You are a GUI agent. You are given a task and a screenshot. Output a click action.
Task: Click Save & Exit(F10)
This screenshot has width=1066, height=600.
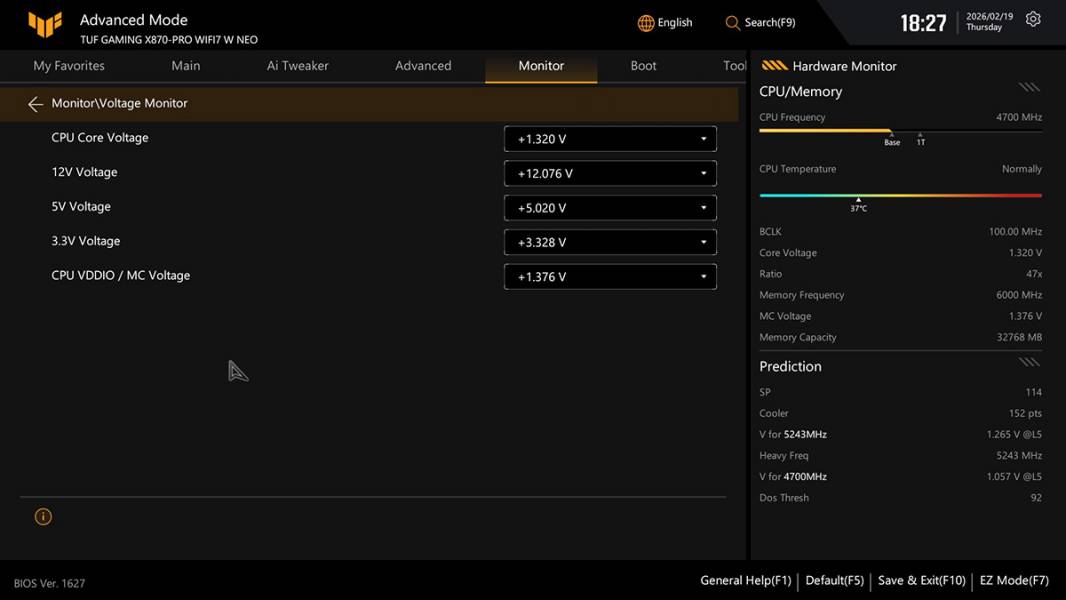coord(921,580)
